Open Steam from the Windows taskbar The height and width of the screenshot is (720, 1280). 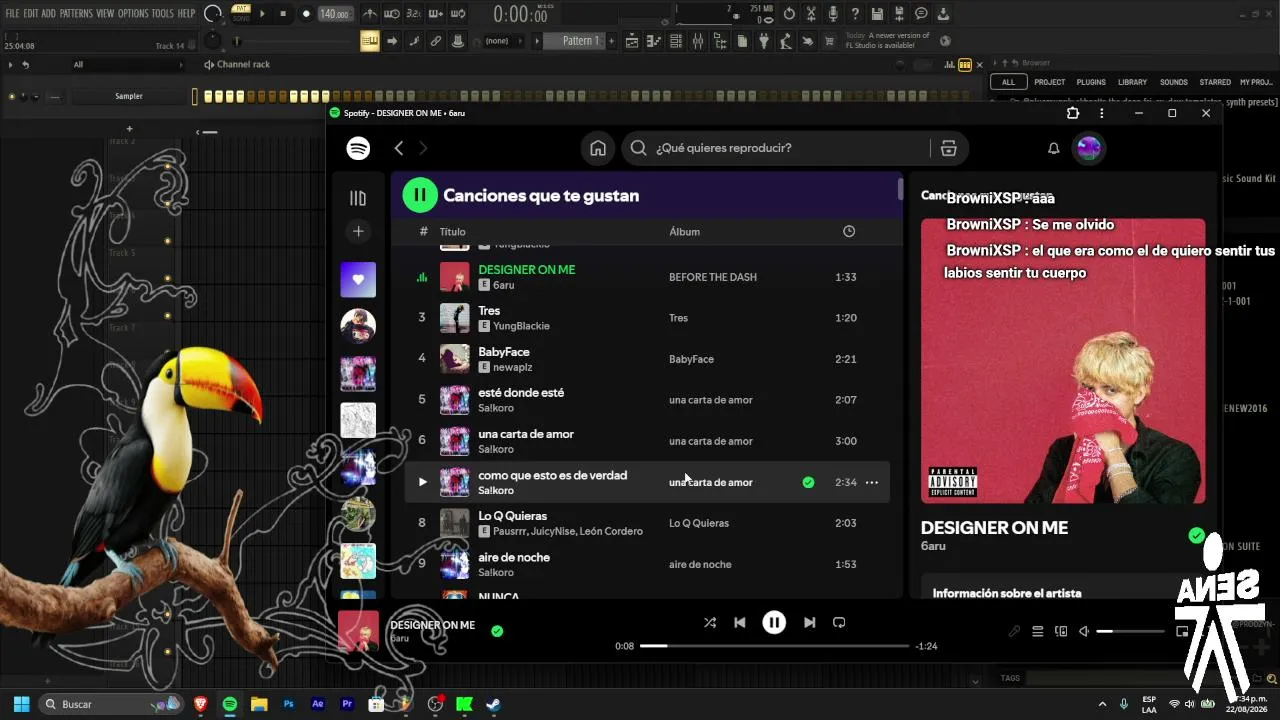pyautogui.click(x=493, y=704)
